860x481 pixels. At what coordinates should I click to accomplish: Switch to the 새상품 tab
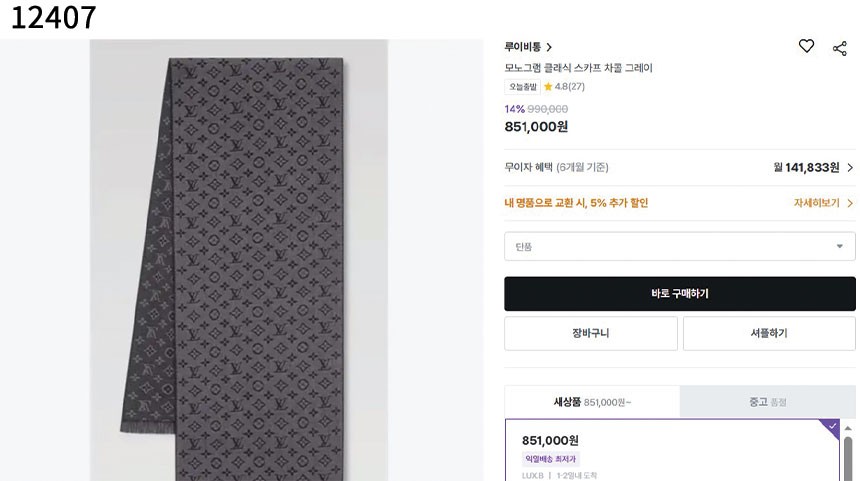coord(592,402)
